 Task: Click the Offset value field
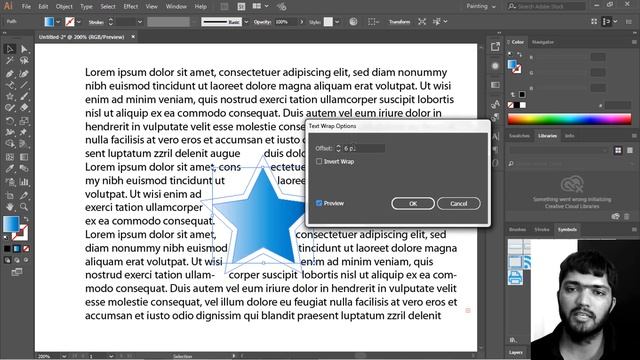tap(364, 149)
